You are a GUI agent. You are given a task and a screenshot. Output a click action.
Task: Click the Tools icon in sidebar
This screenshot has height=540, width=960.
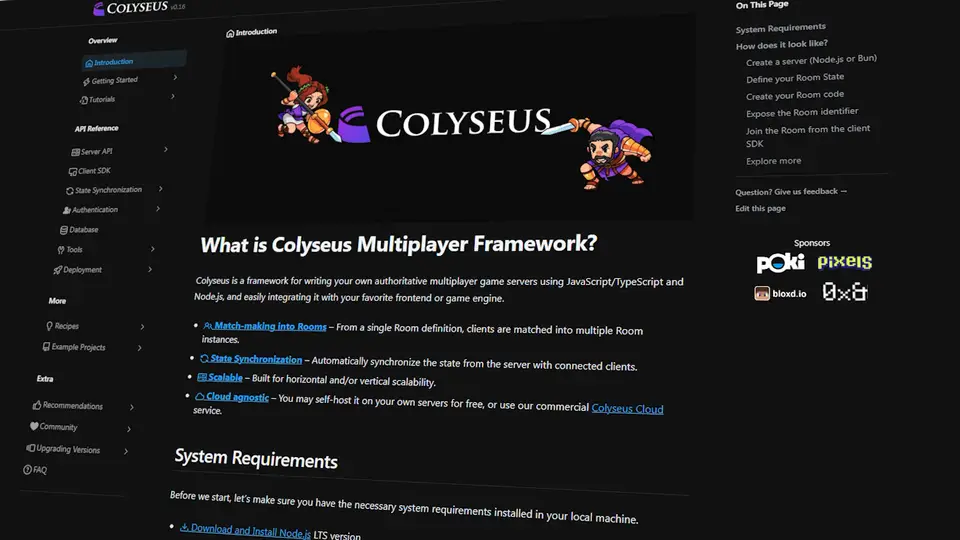point(61,250)
